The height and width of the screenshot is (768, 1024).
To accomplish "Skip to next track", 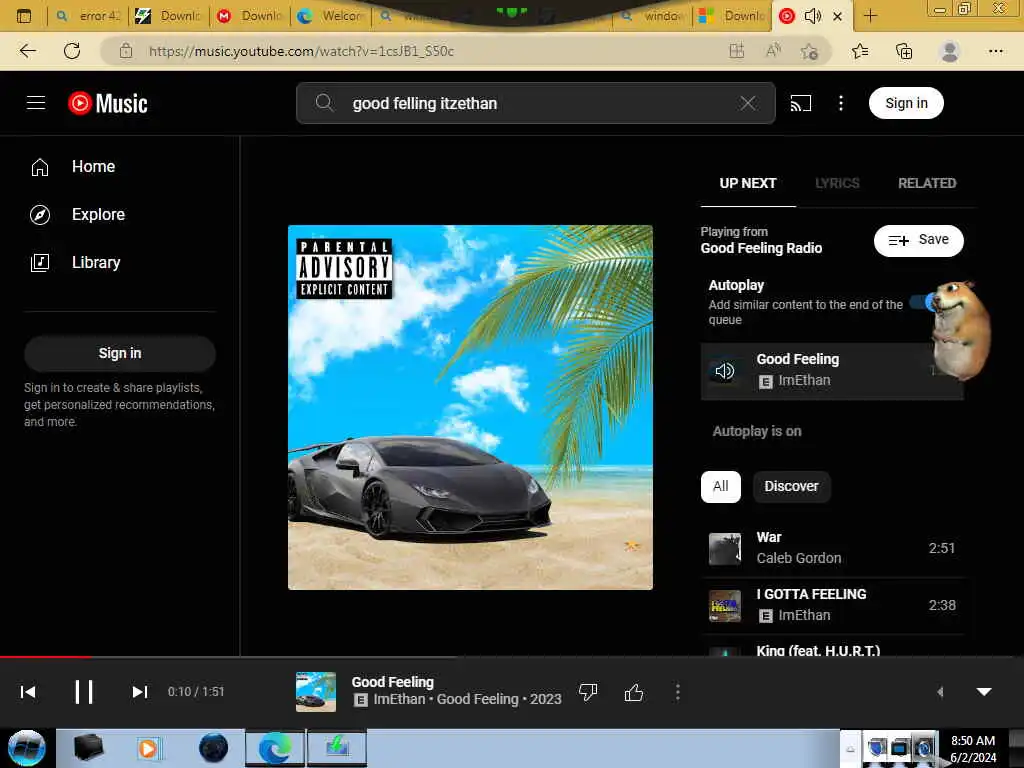I will 139,692.
